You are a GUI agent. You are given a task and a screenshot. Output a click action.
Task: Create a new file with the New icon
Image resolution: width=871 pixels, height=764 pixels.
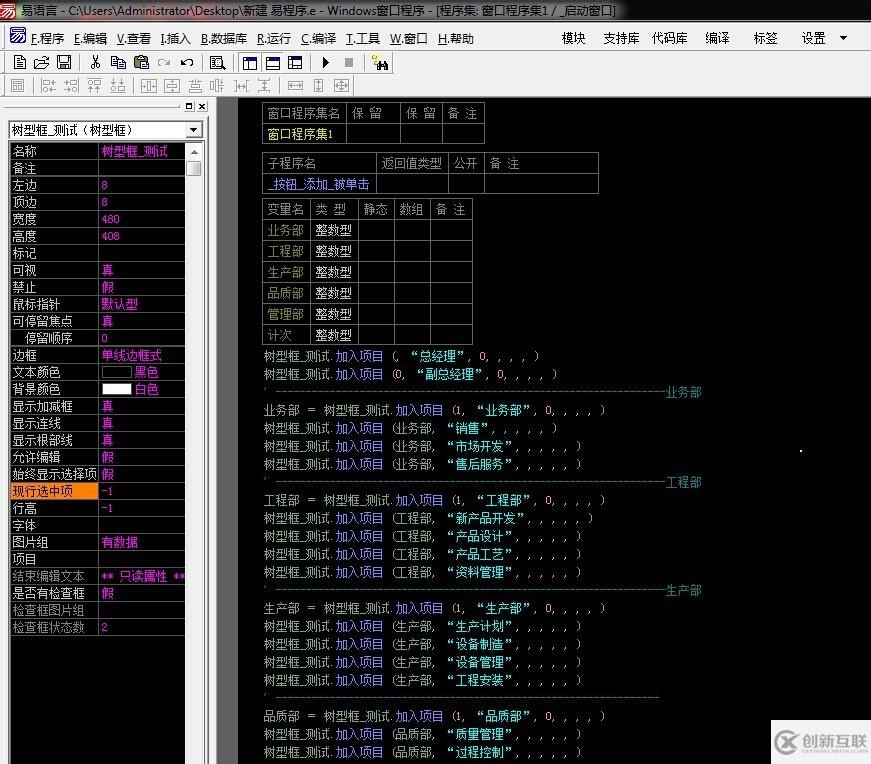[x=19, y=62]
